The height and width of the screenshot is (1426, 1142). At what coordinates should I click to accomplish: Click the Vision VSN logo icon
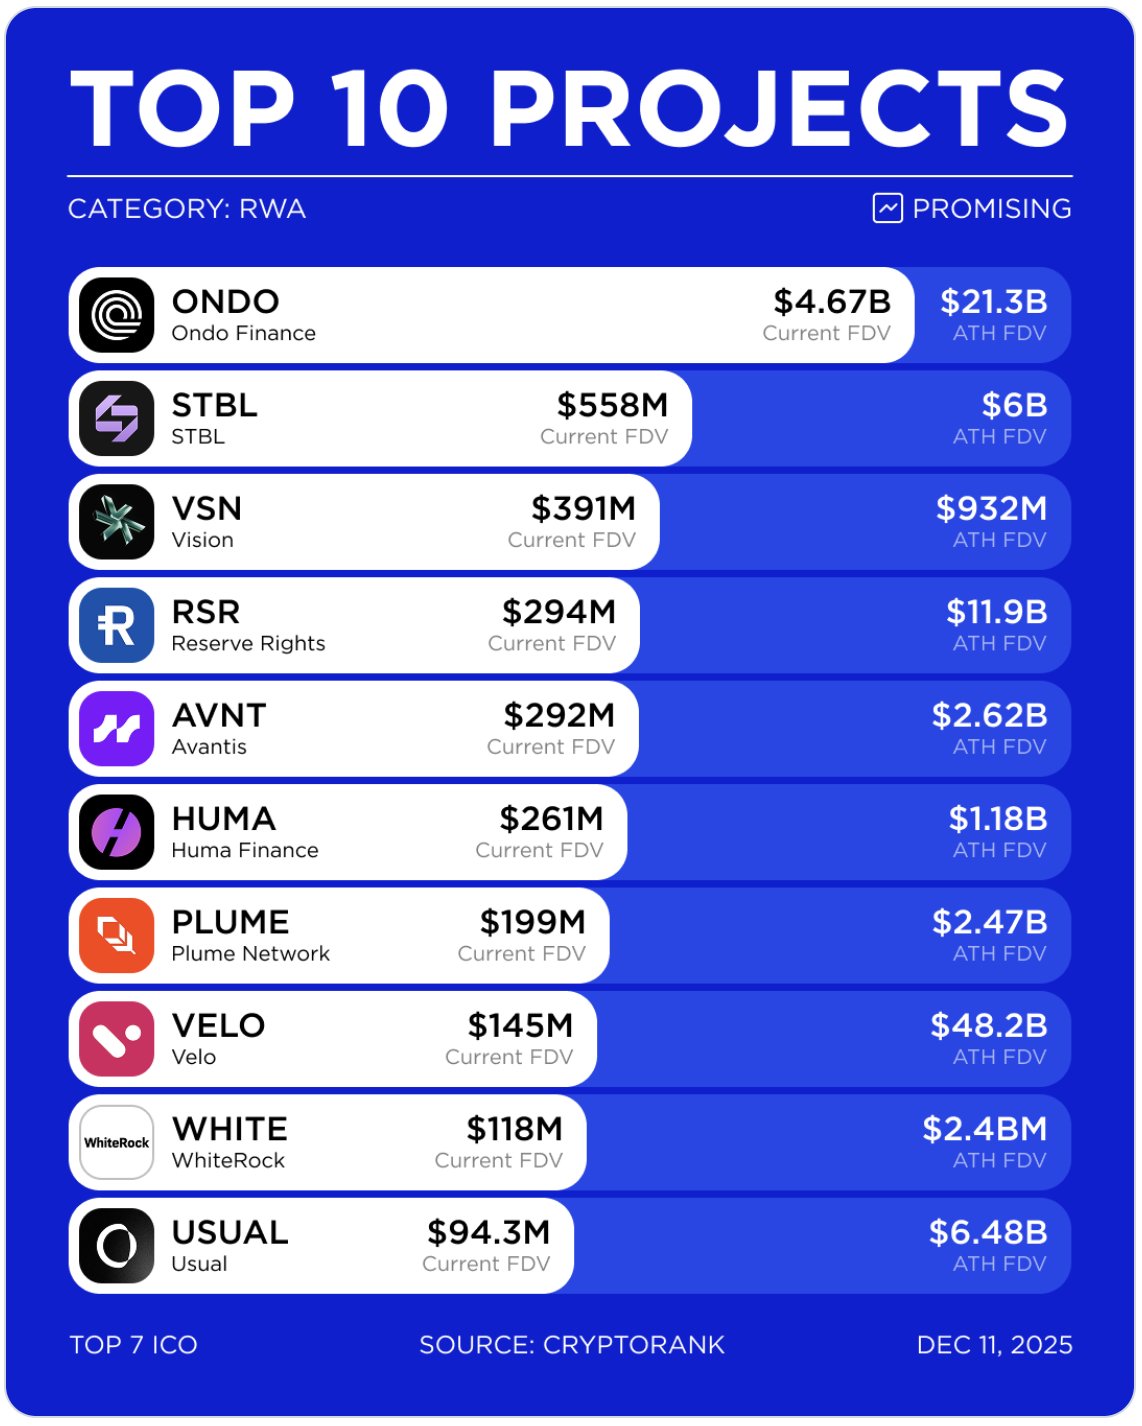tap(117, 522)
